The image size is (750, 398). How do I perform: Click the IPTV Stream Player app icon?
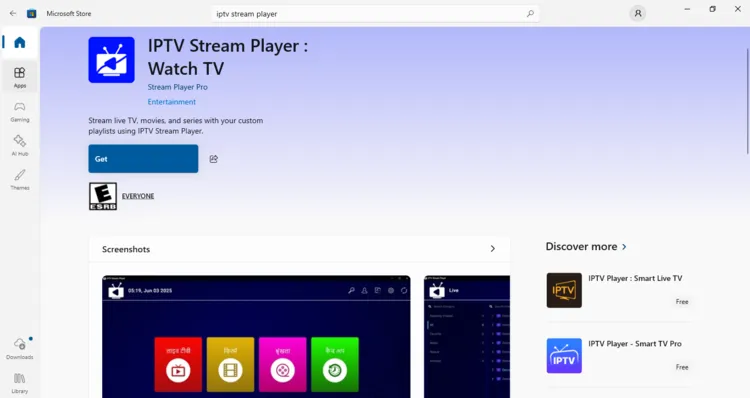(111, 60)
